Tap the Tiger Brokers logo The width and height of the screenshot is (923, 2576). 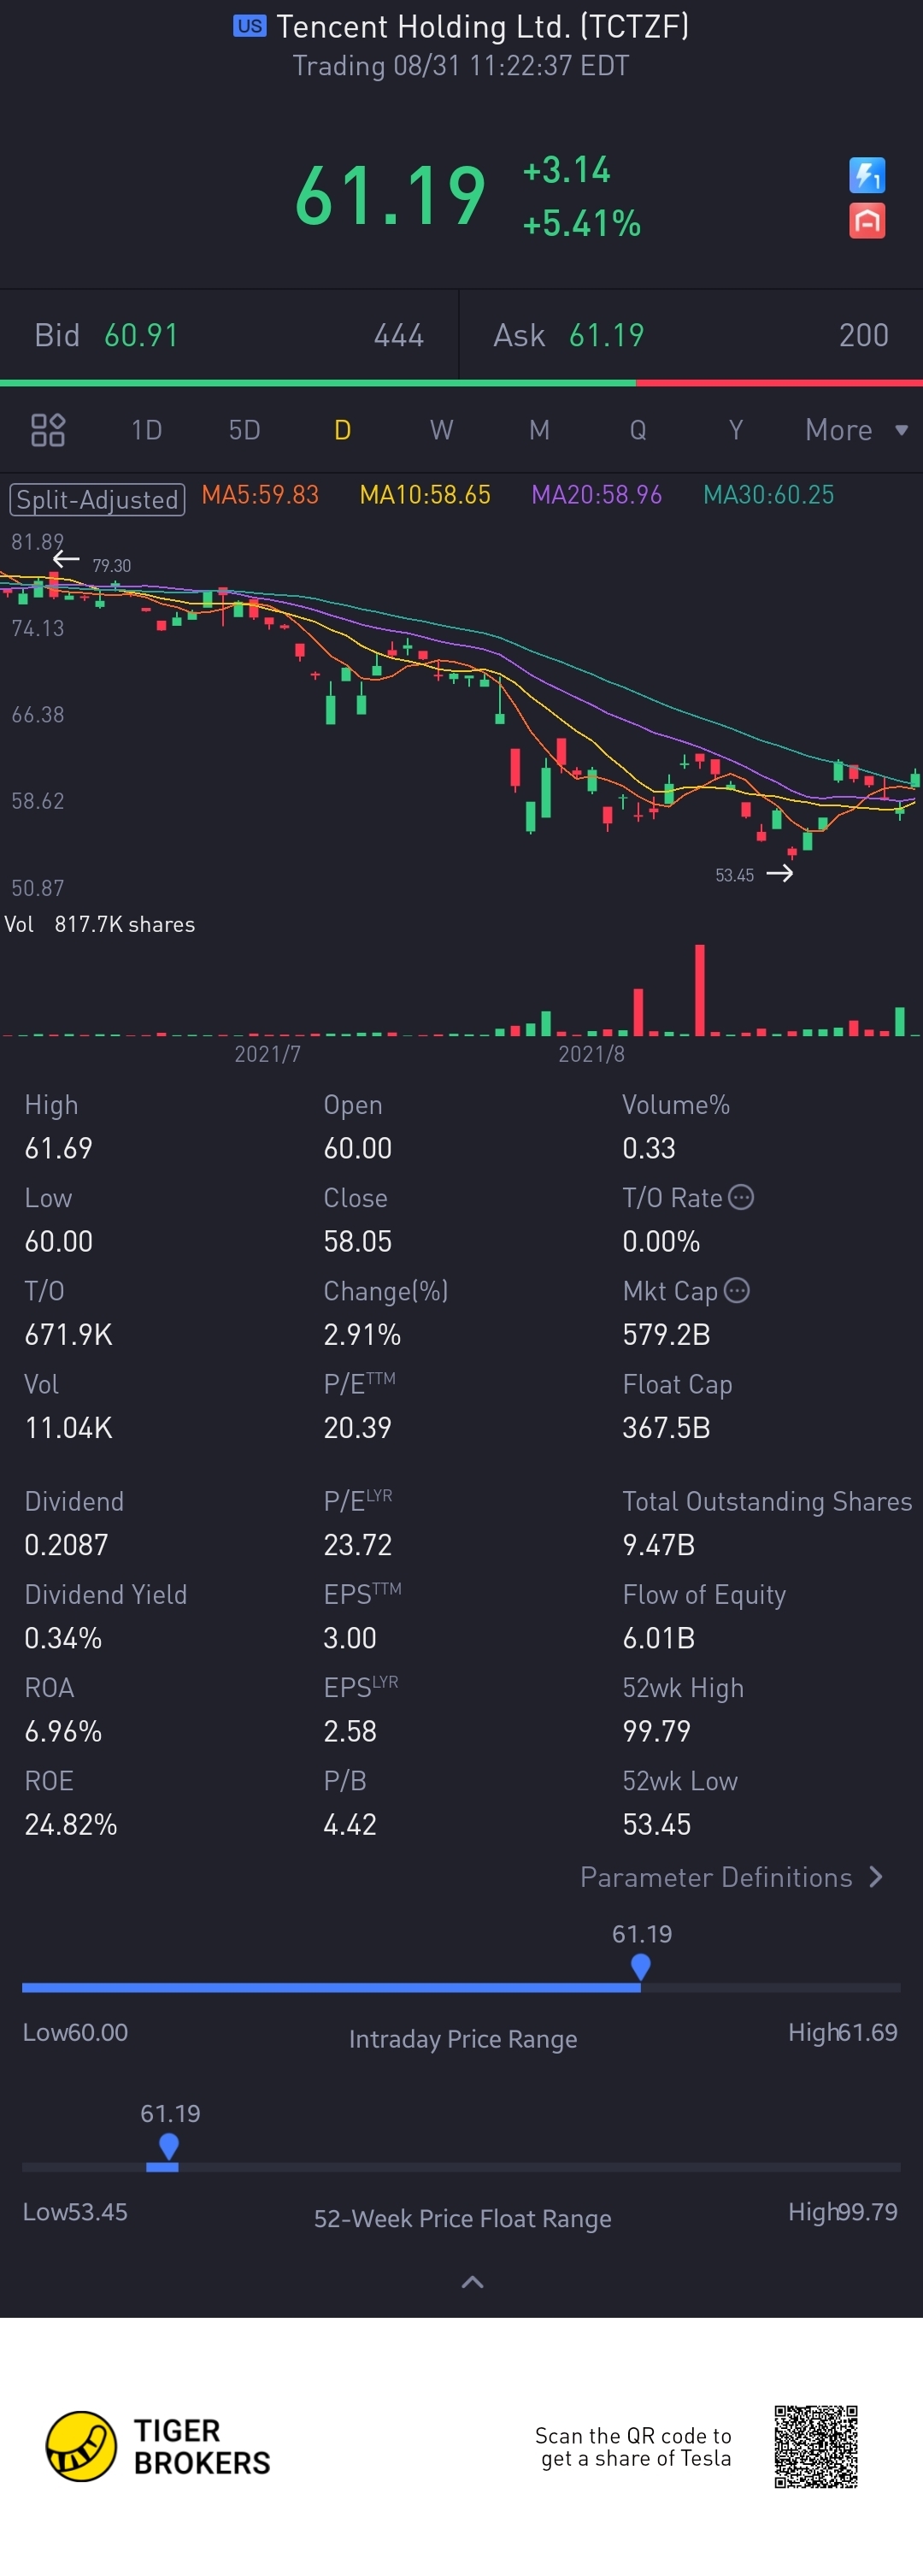coord(158,2445)
